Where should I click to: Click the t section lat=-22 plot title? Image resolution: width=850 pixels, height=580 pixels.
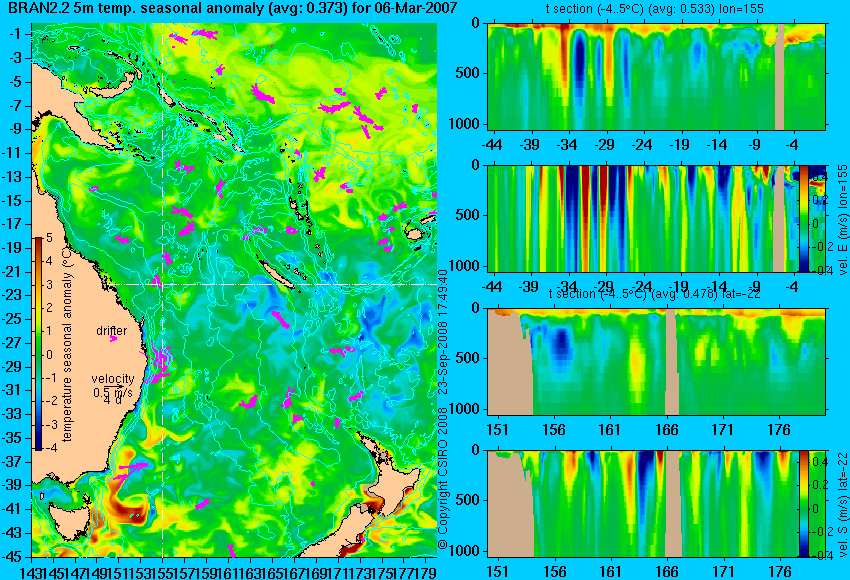click(654, 294)
